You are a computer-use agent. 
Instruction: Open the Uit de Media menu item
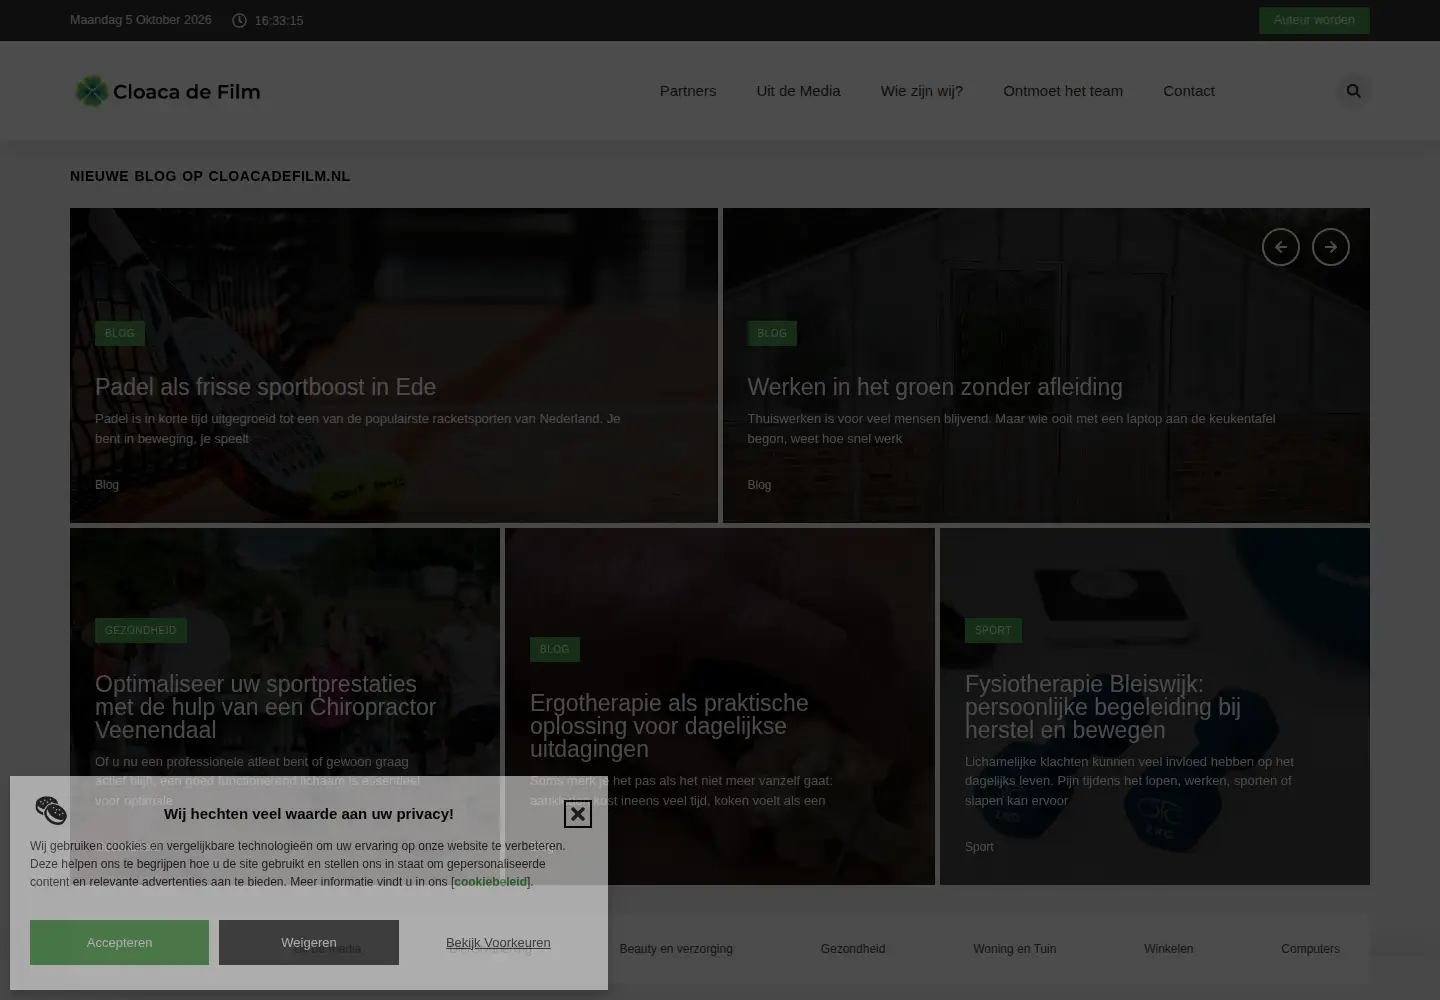click(x=798, y=91)
